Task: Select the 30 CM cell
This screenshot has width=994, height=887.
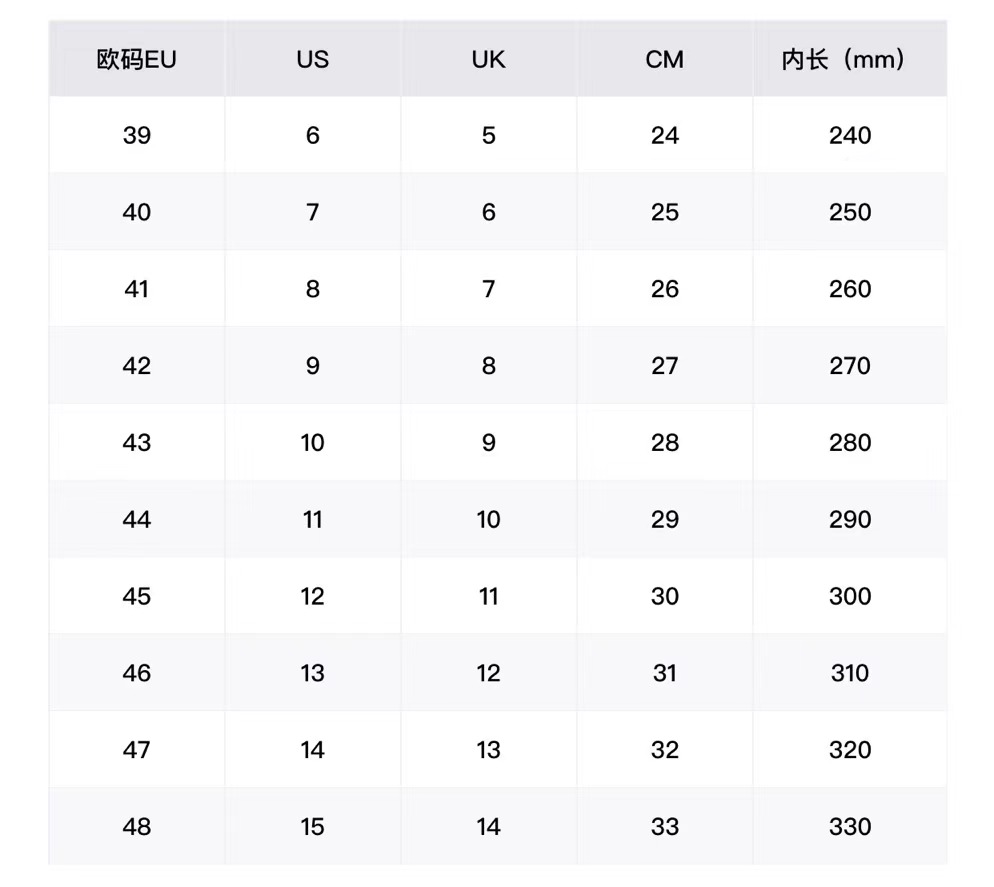Action: pyautogui.click(x=664, y=596)
